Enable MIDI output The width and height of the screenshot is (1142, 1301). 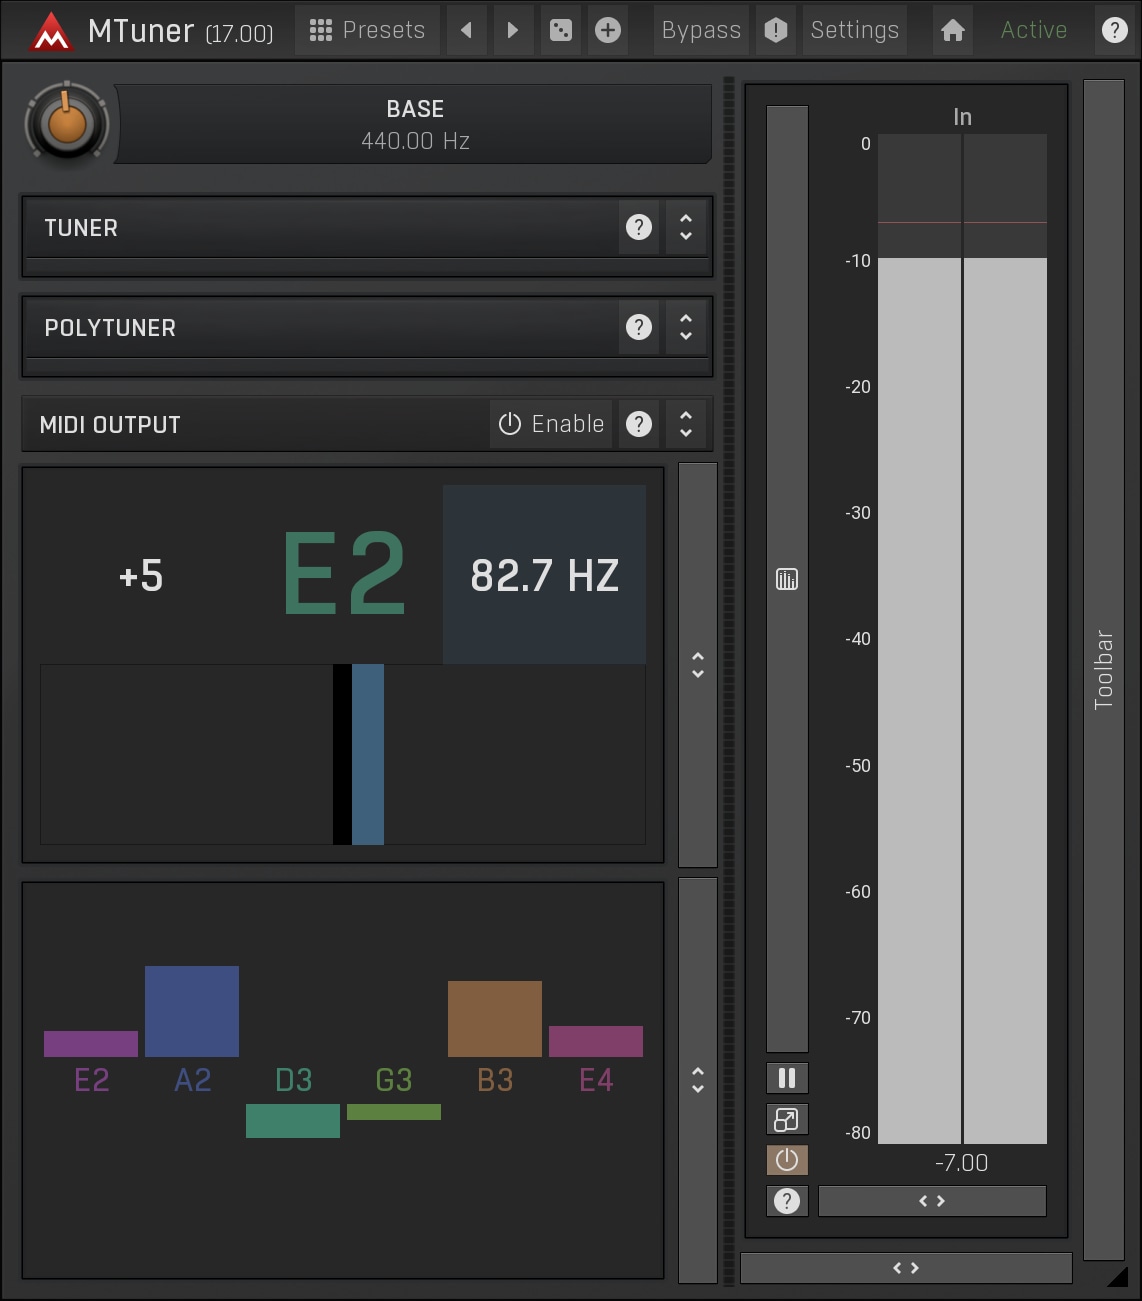[x=552, y=424]
